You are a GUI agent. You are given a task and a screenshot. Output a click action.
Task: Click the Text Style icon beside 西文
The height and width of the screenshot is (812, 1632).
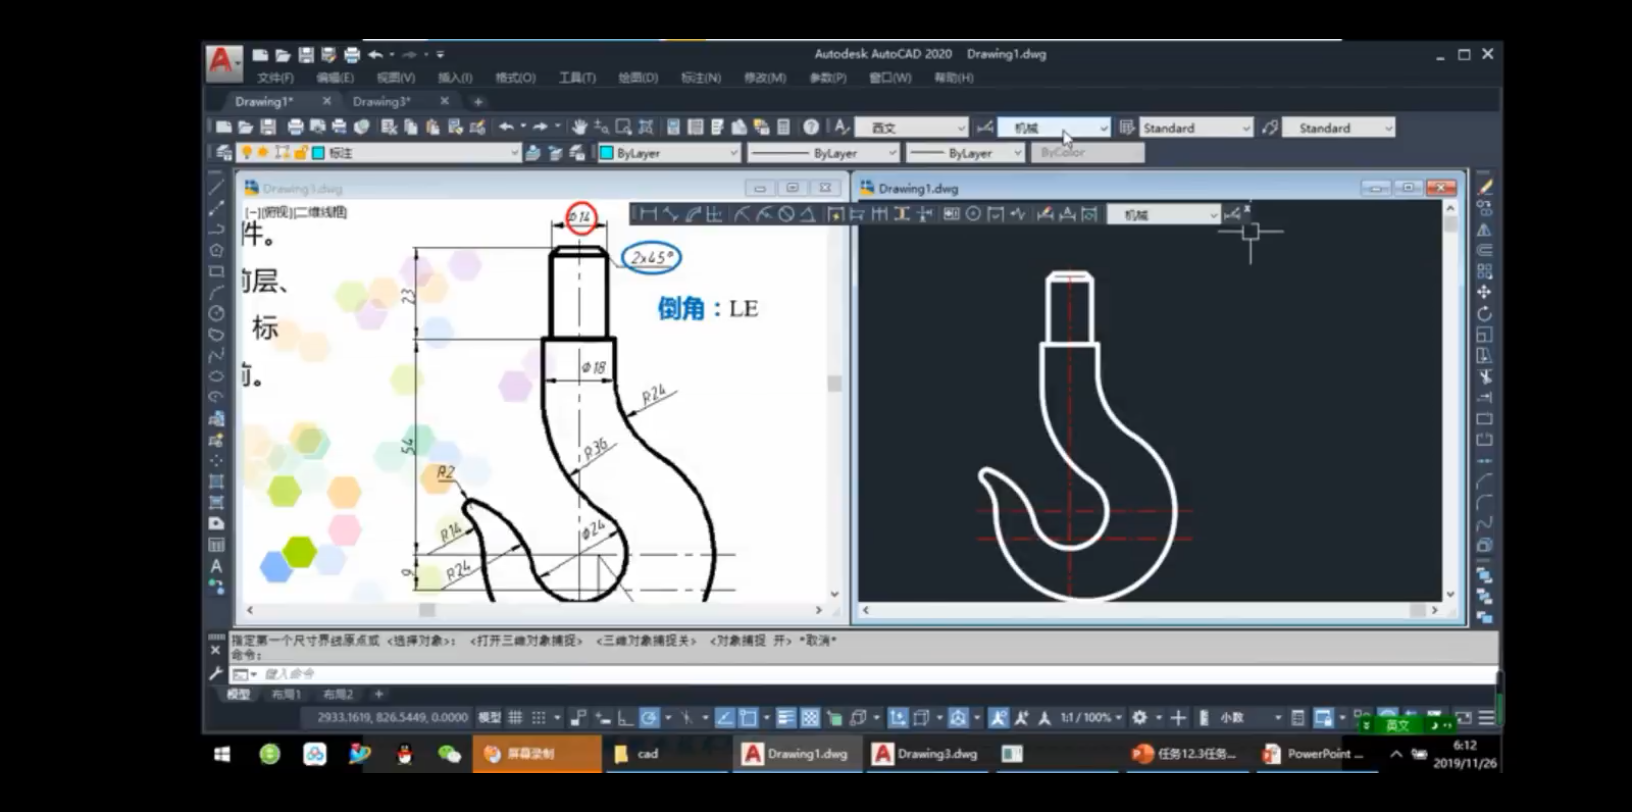(841, 127)
